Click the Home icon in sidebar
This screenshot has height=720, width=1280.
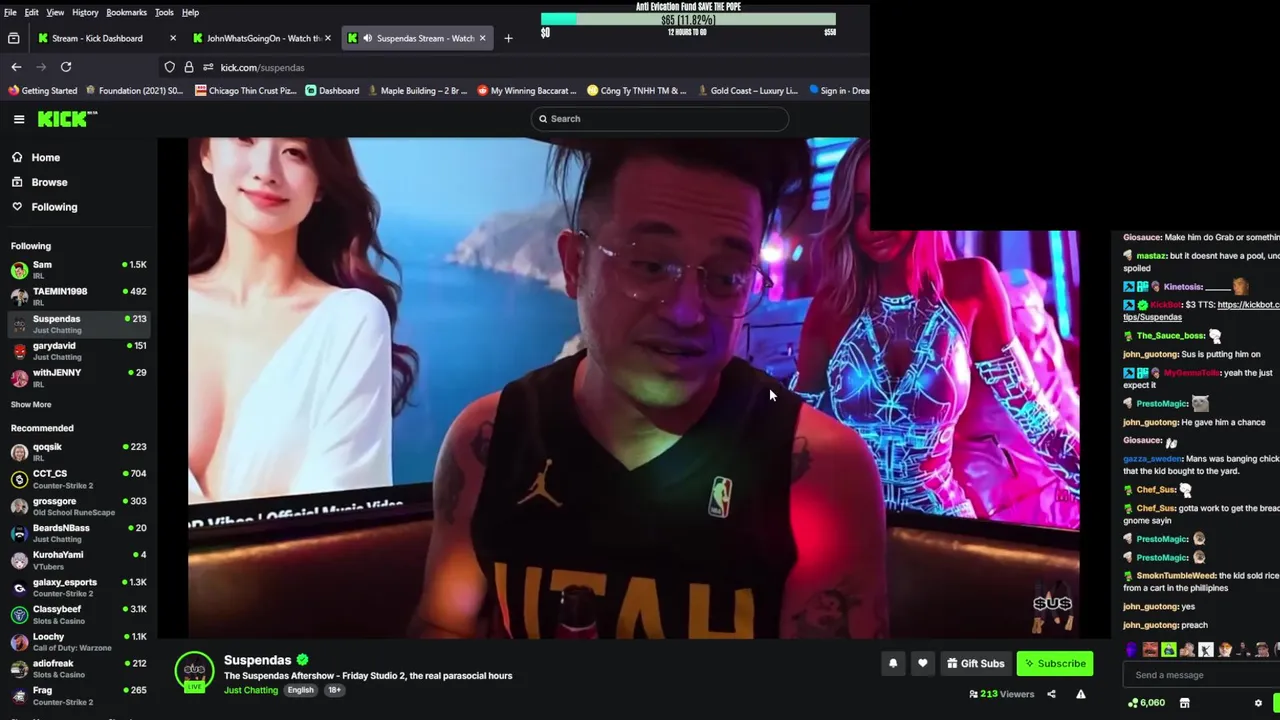17,157
